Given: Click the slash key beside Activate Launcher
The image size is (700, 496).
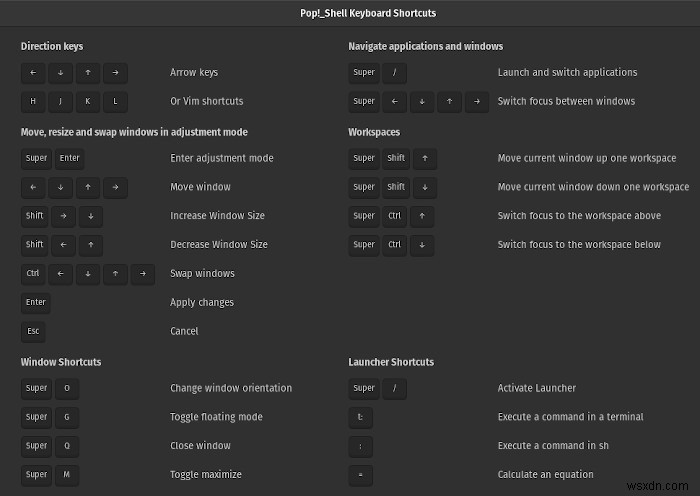Looking at the screenshot, I should [394, 388].
